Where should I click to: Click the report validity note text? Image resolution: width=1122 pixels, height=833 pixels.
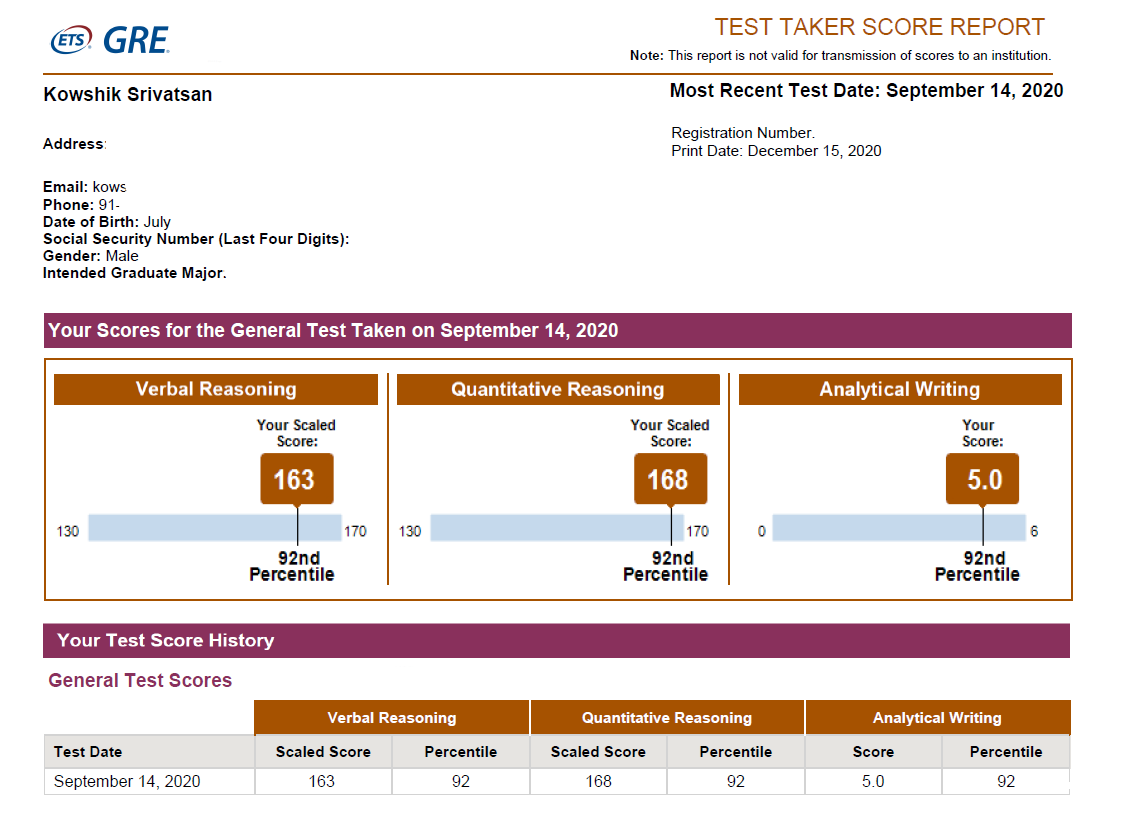[x=840, y=56]
